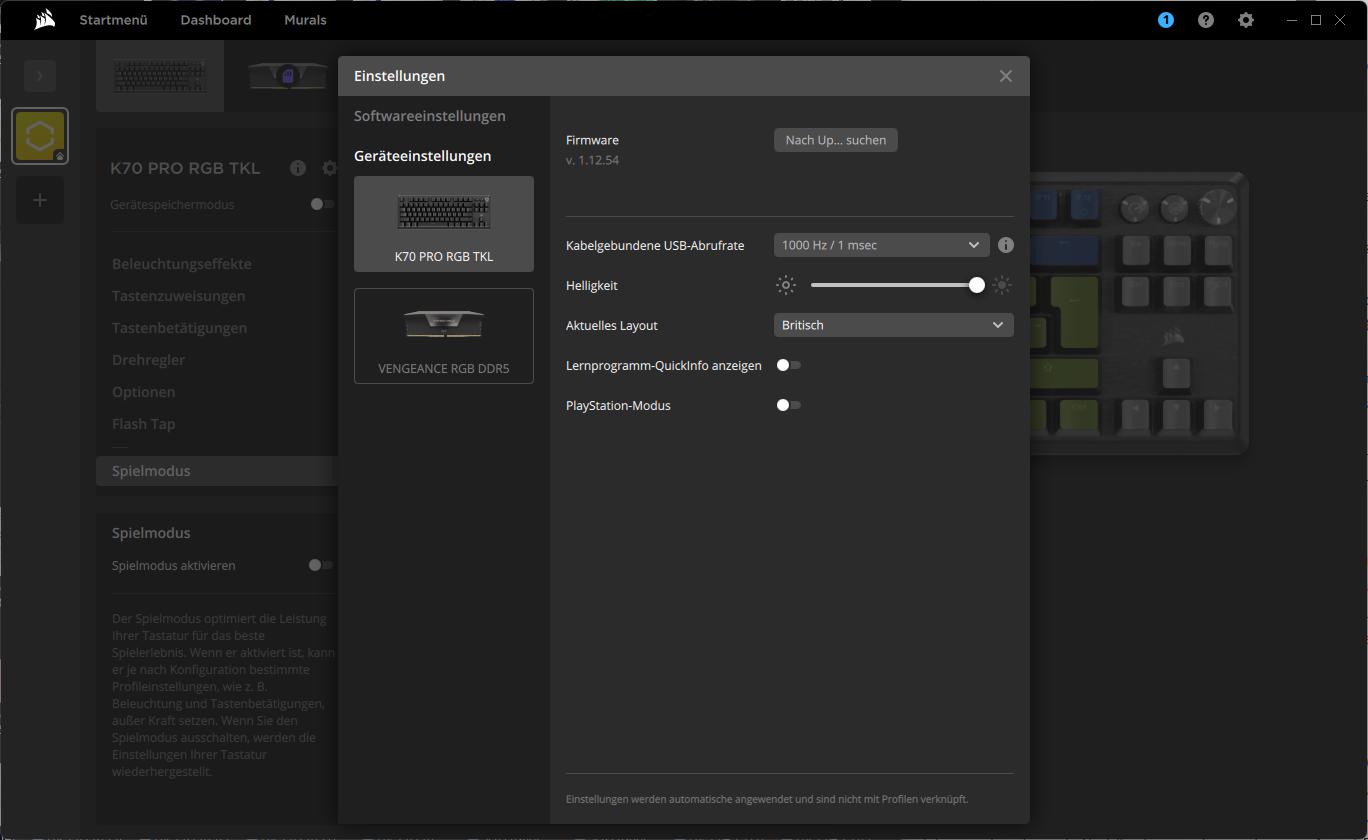Open the global settings gear icon

(1245, 20)
